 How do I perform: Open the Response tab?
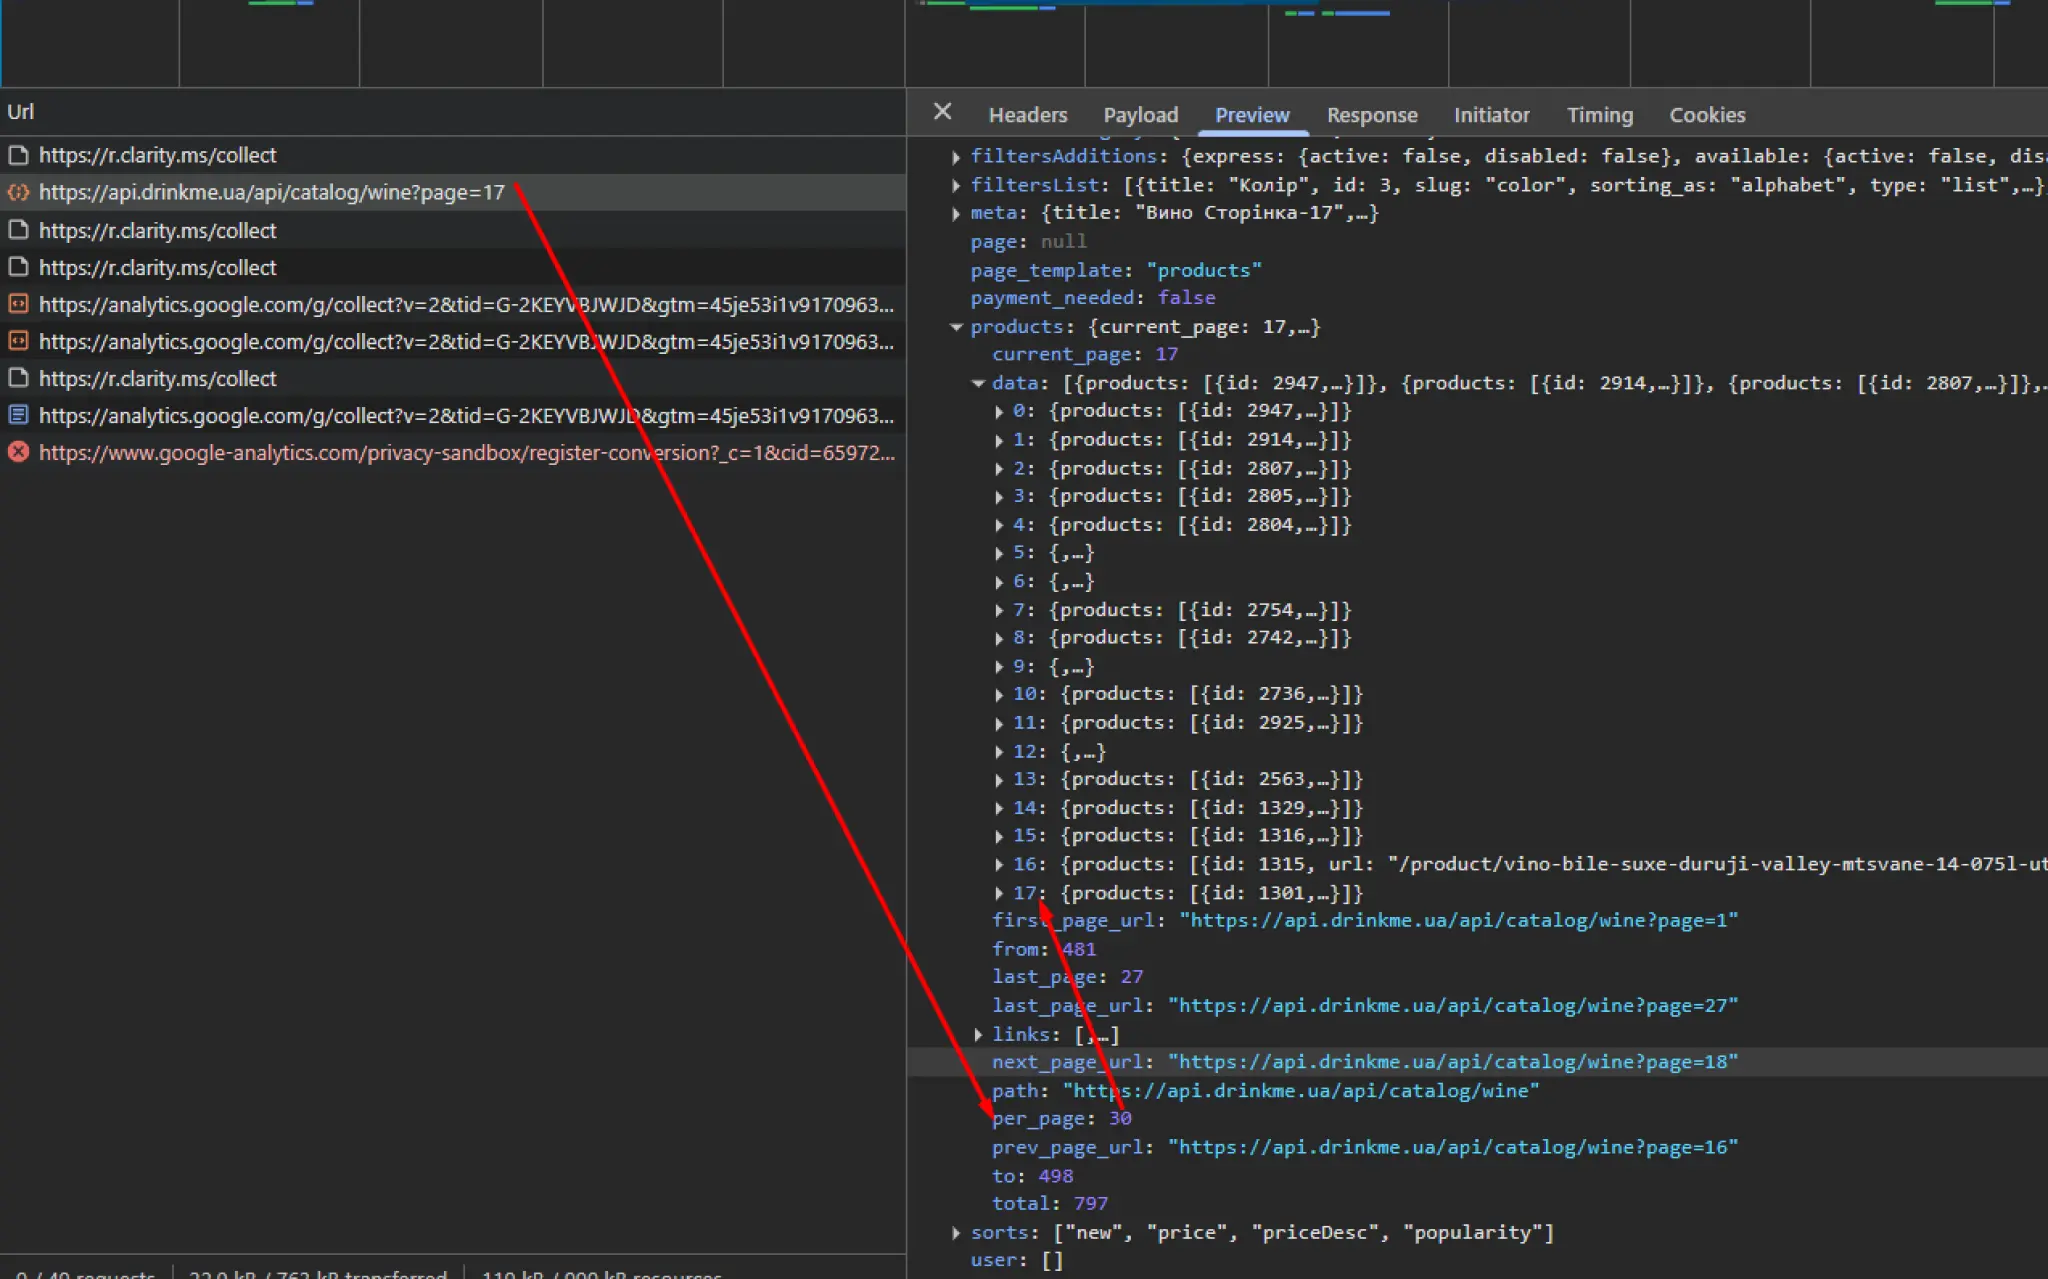click(x=1371, y=115)
